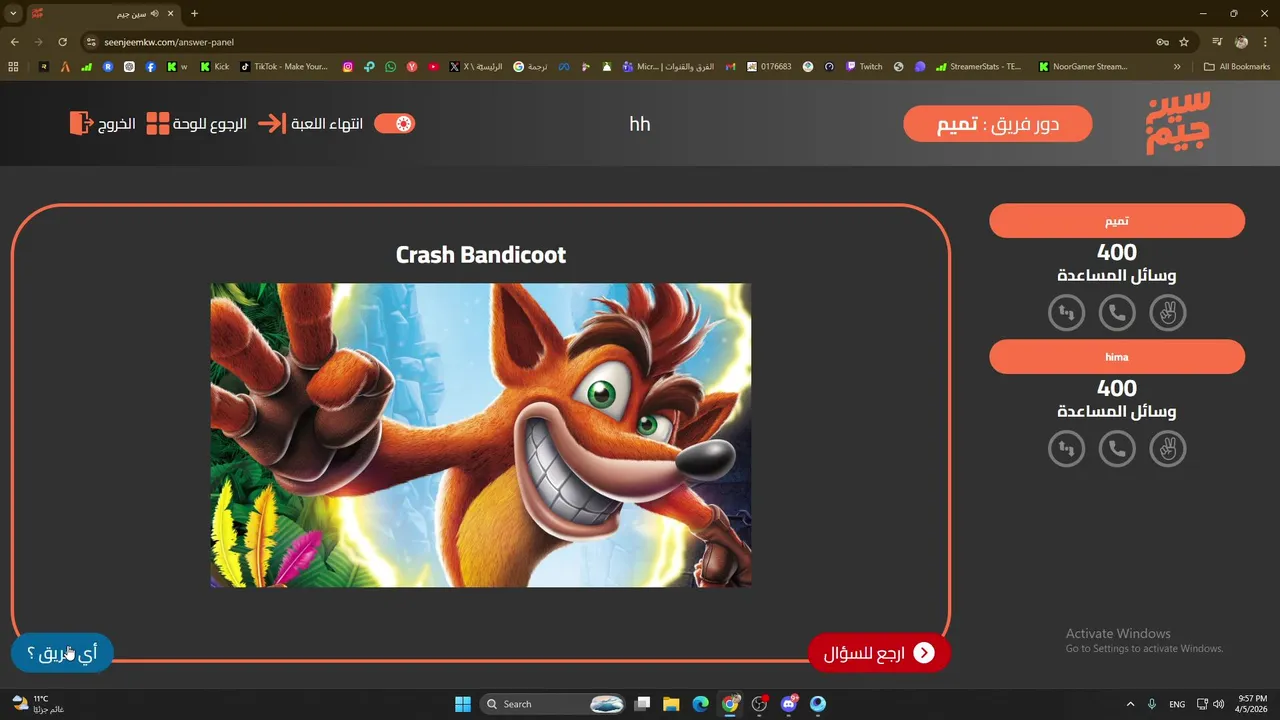Viewport: 1280px width, 720px height.
Task: Select the سين جيم browser tab
Action: point(103,13)
